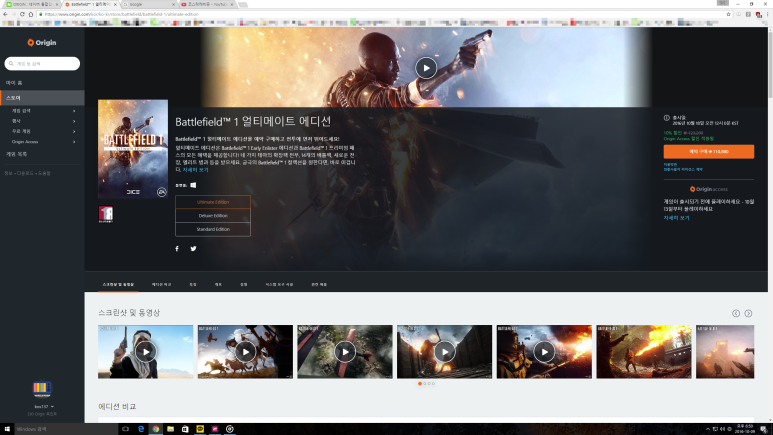Switch to the 스크린샷 및 동영상 tab
Viewport: 773px width, 435px height.
coord(118,285)
